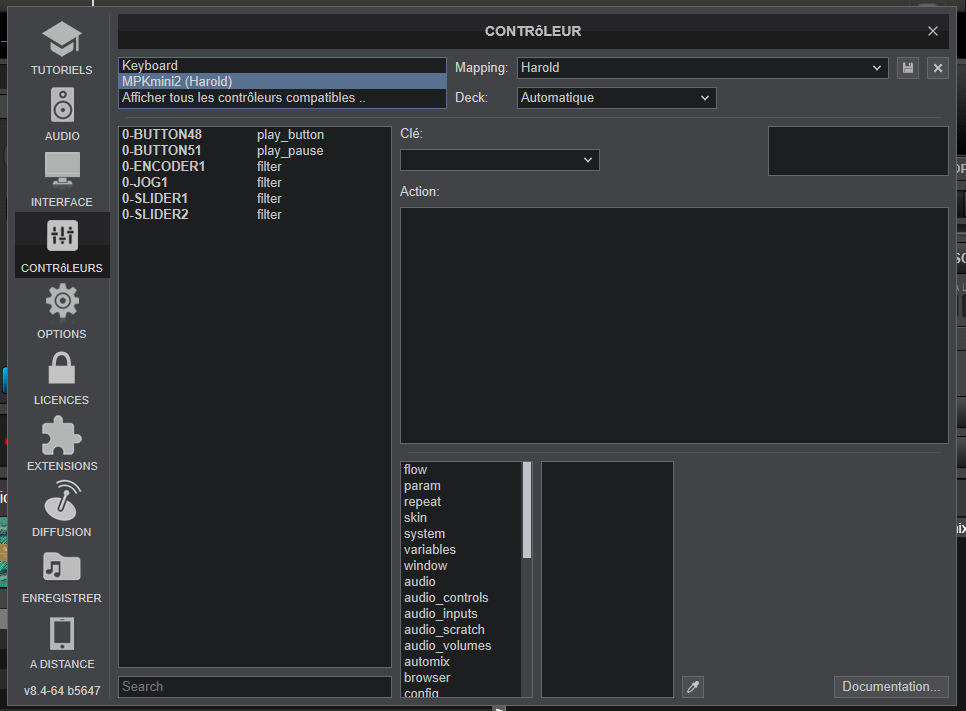Image resolution: width=966 pixels, height=711 pixels.
Task: Click the action category list scrollbar
Action: pos(527,510)
